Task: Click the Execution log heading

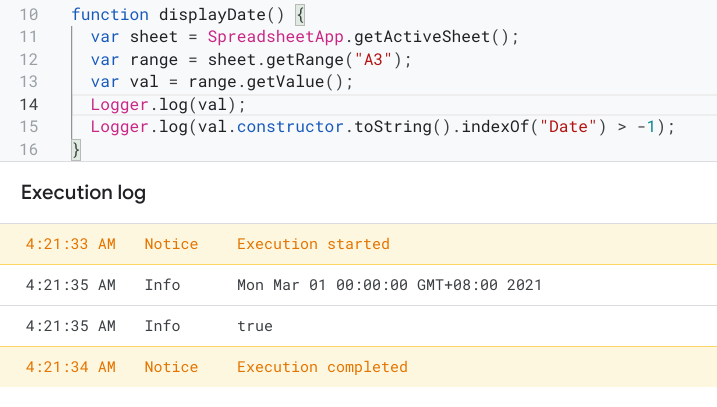Action: pyautogui.click(x=83, y=193)
